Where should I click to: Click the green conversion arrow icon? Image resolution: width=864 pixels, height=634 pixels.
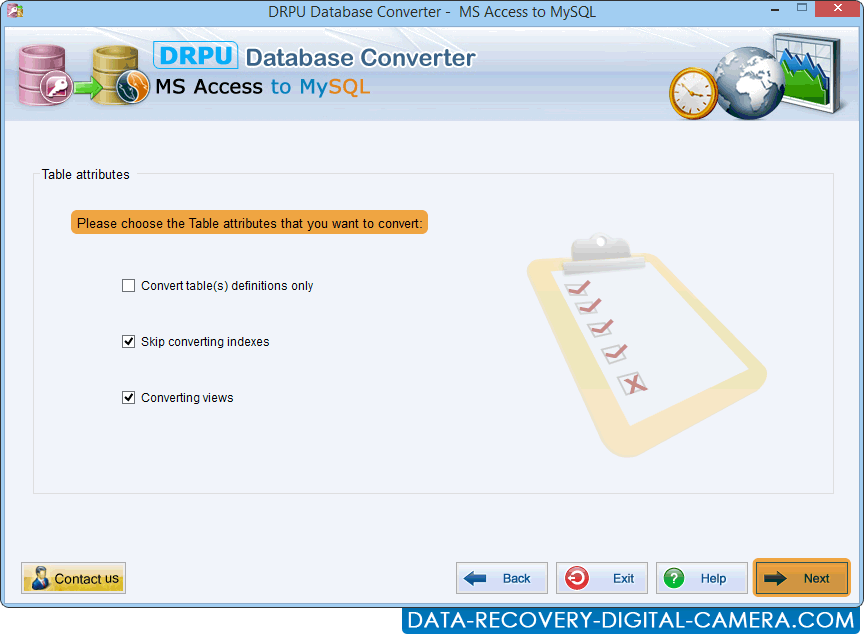[x=88, y=87]
